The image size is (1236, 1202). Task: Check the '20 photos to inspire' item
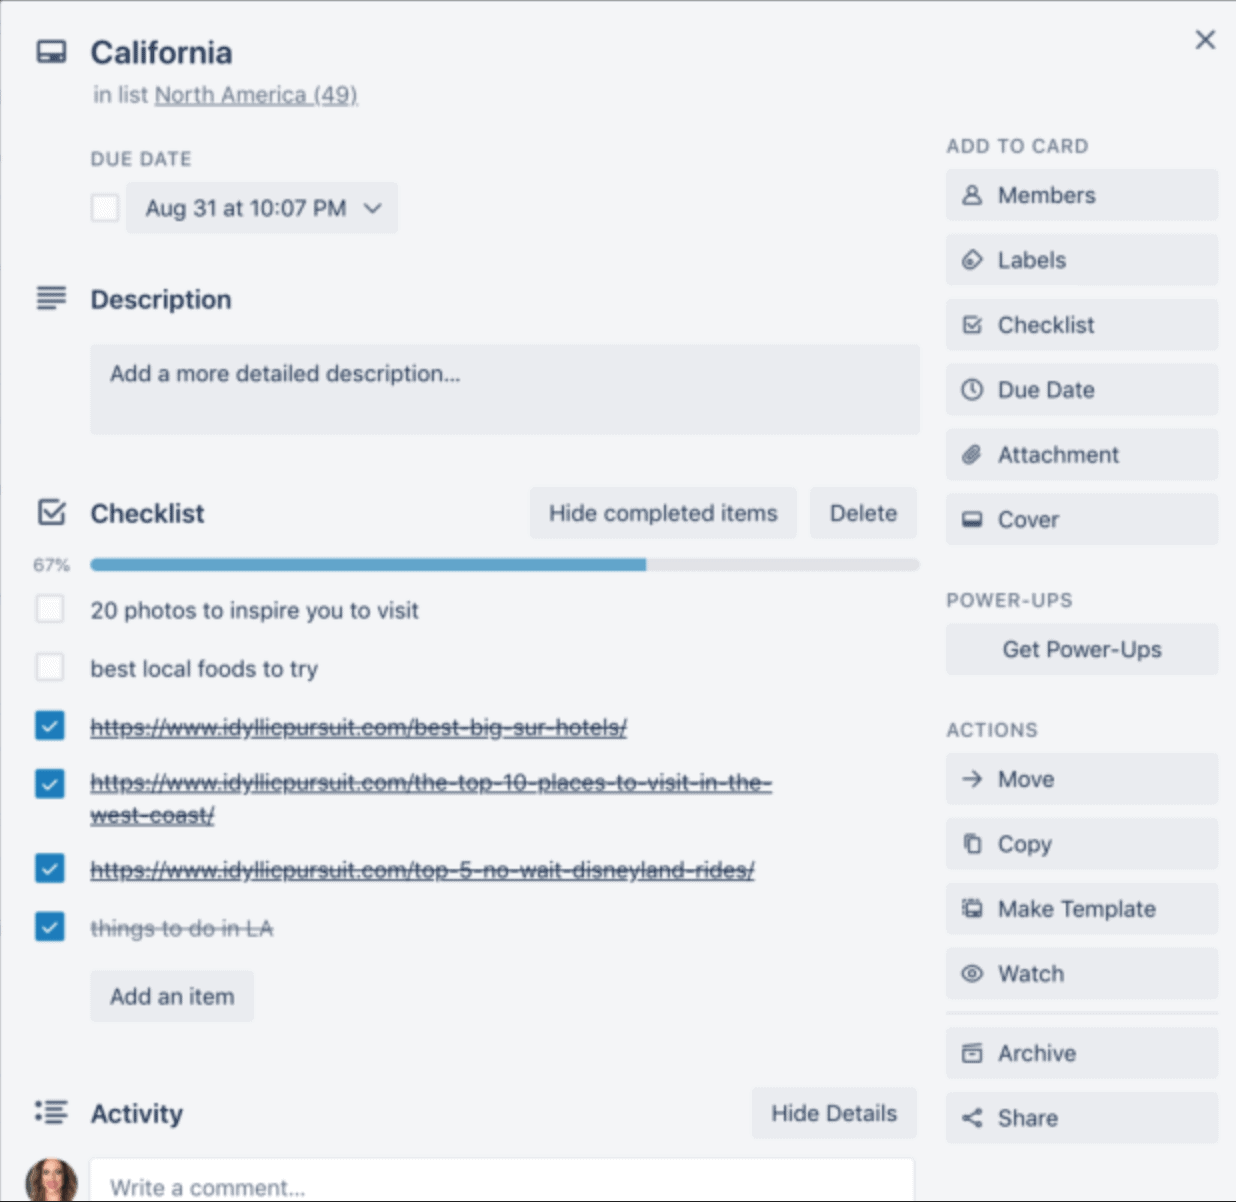pyautogui.click(x=50, y=609)
